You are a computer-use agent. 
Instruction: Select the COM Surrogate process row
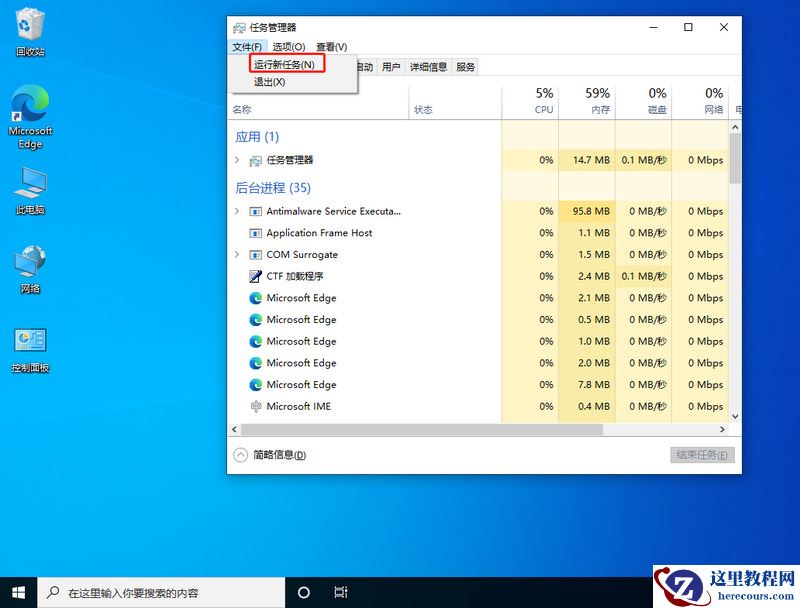[300, 255]
